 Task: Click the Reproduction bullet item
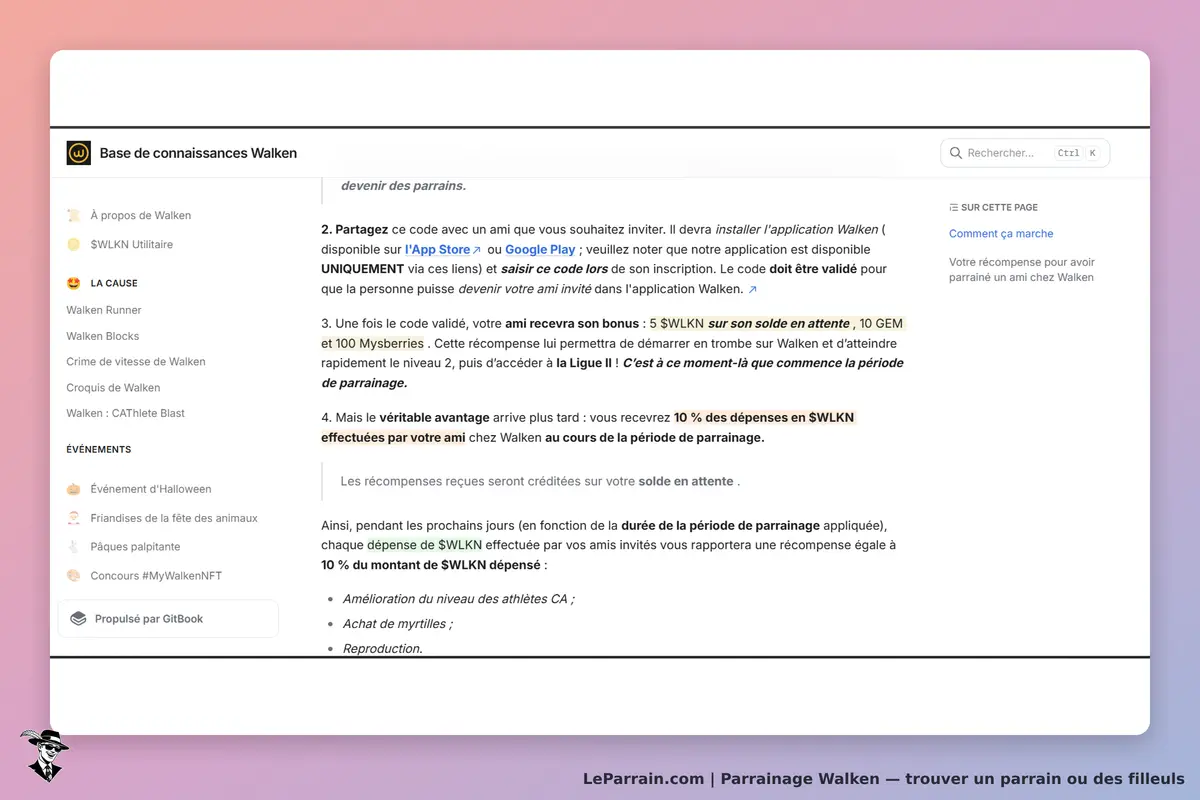(382, 648)
